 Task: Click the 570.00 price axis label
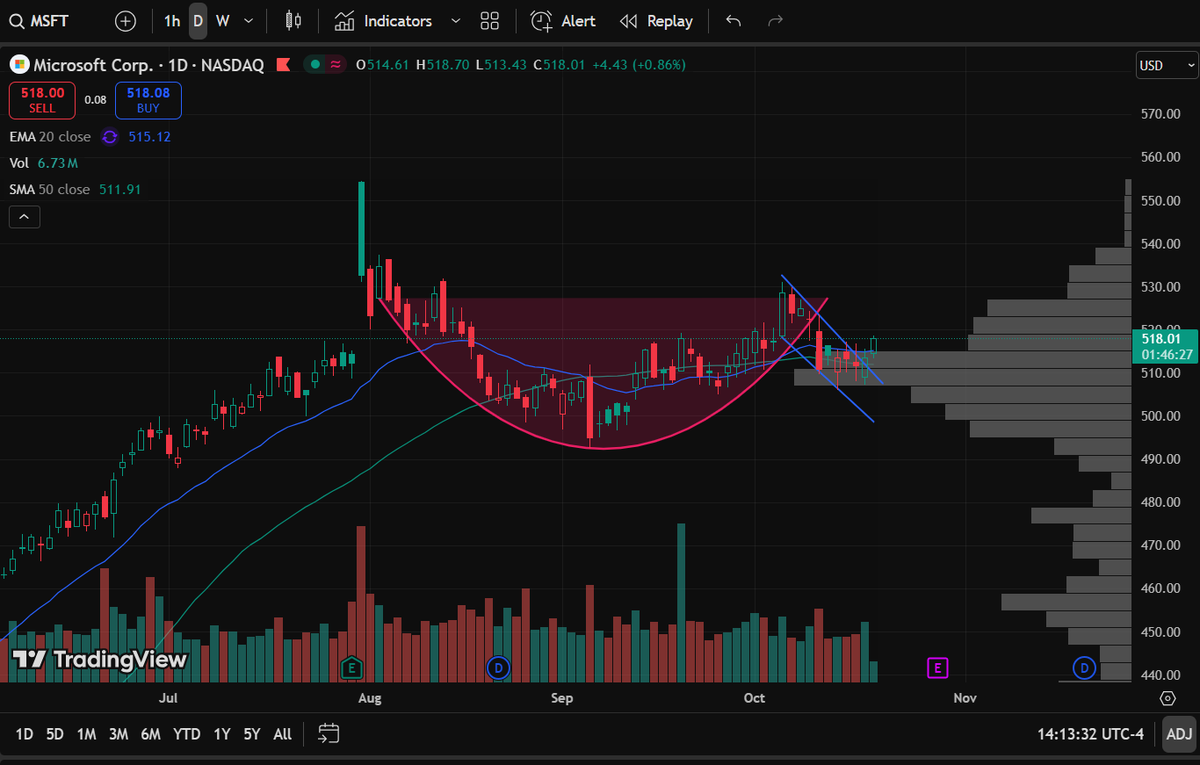tap(1162, 114)
